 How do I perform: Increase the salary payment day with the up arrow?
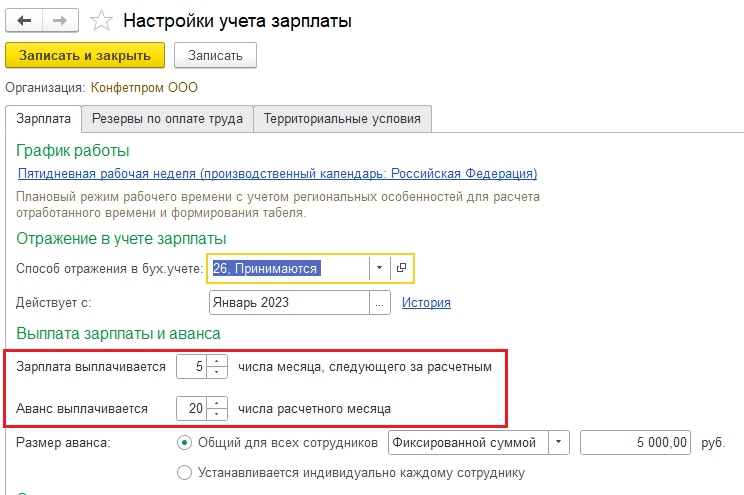(217, 362)
